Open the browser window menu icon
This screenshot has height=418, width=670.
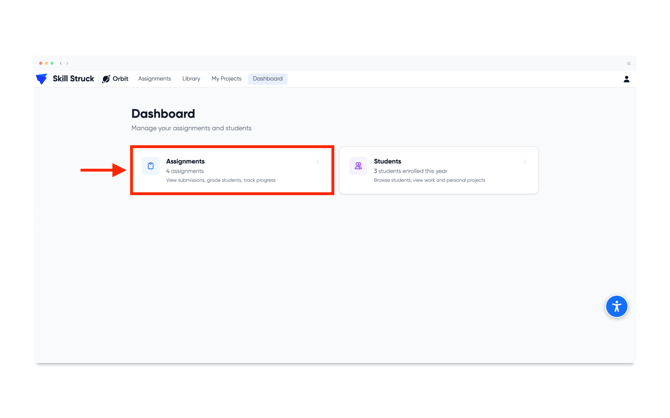[x=629, y=63]
